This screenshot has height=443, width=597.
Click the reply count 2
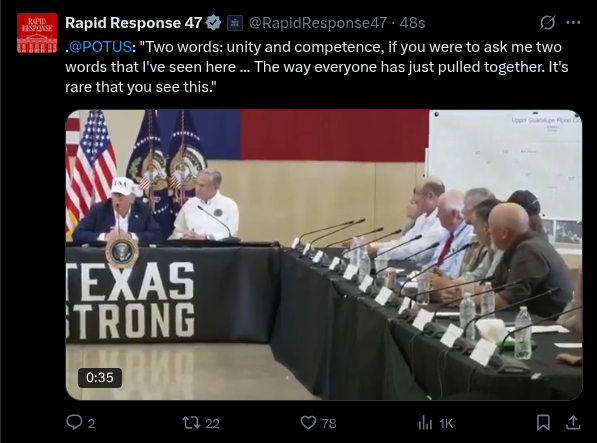pyautogui.click(x=91, y=423)
